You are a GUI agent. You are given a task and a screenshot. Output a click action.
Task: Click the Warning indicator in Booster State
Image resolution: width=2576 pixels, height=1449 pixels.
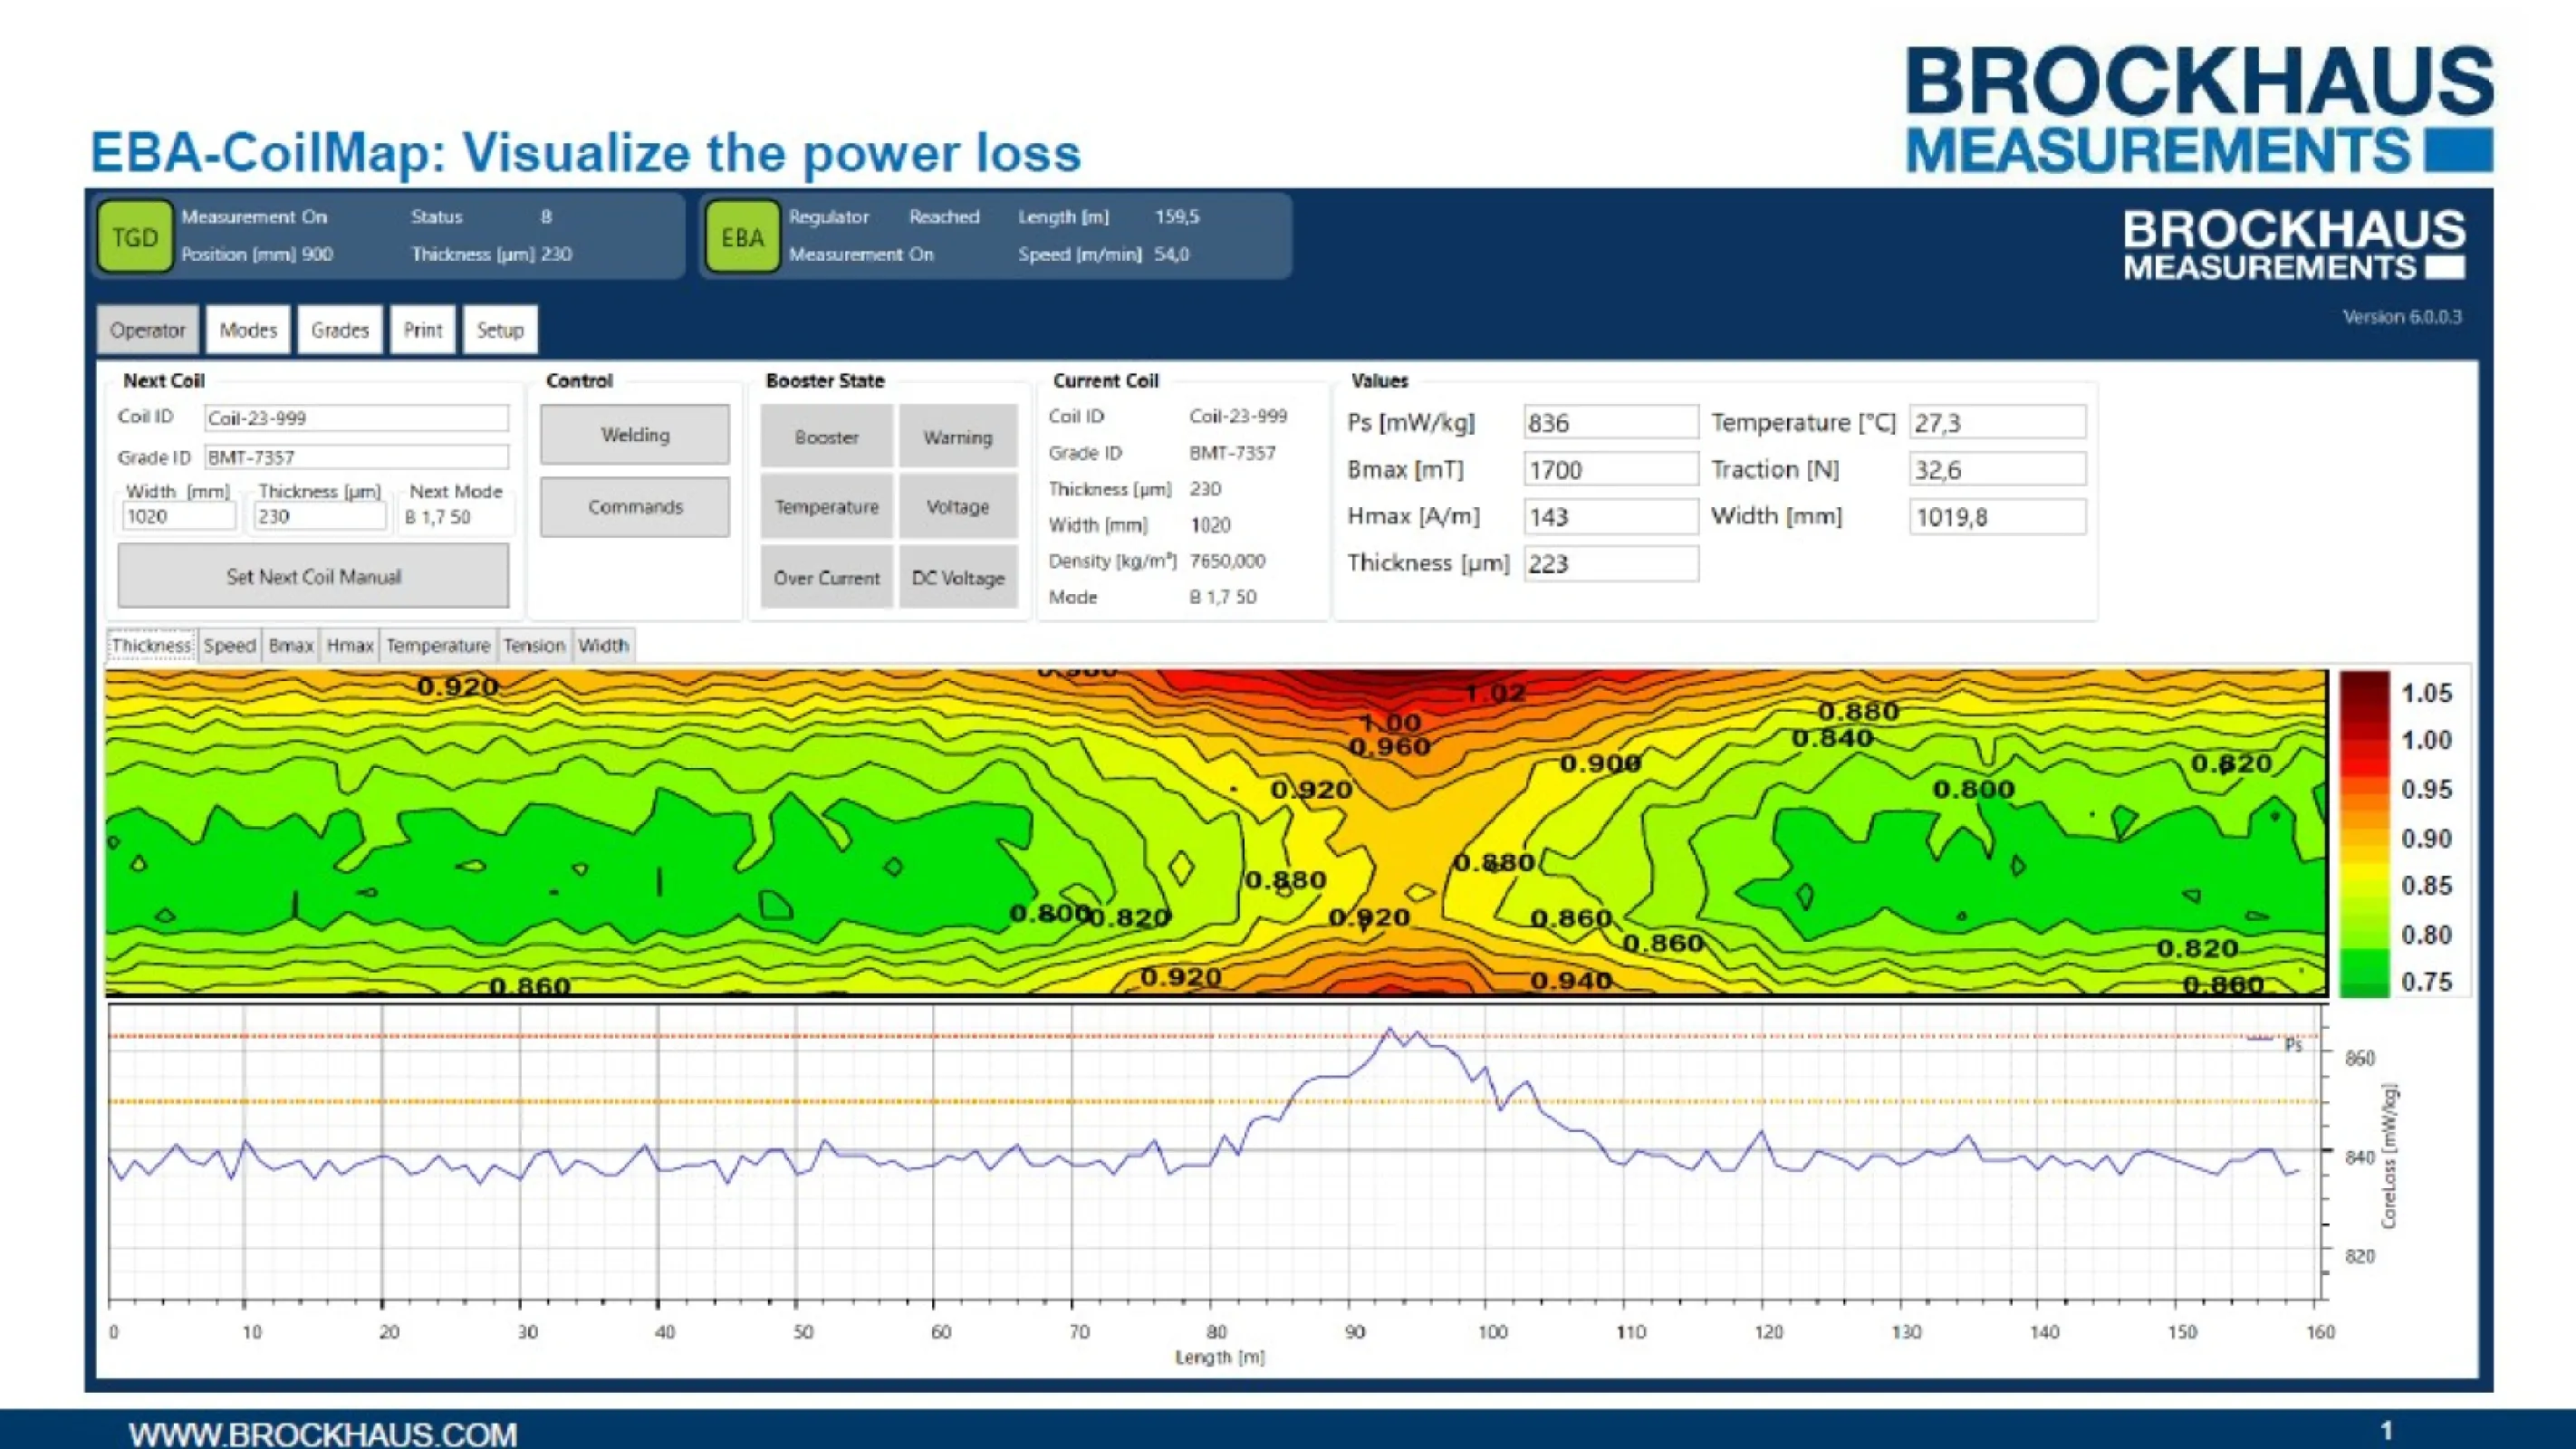(957, 436)
